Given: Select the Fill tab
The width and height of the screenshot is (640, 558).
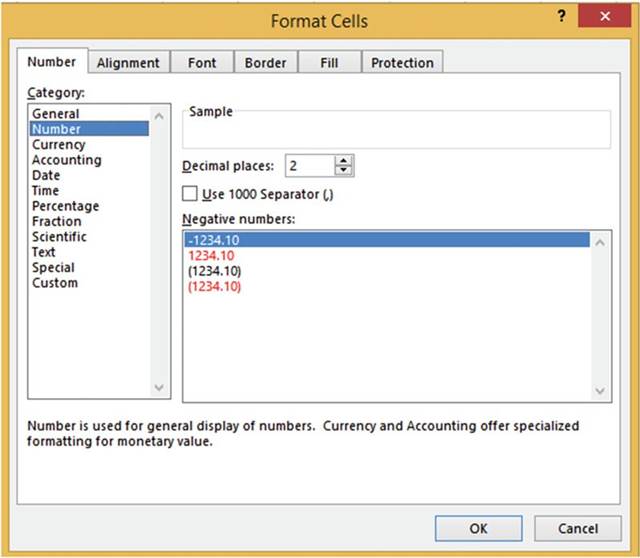Looking at the screenshot, I should (329, 63).
